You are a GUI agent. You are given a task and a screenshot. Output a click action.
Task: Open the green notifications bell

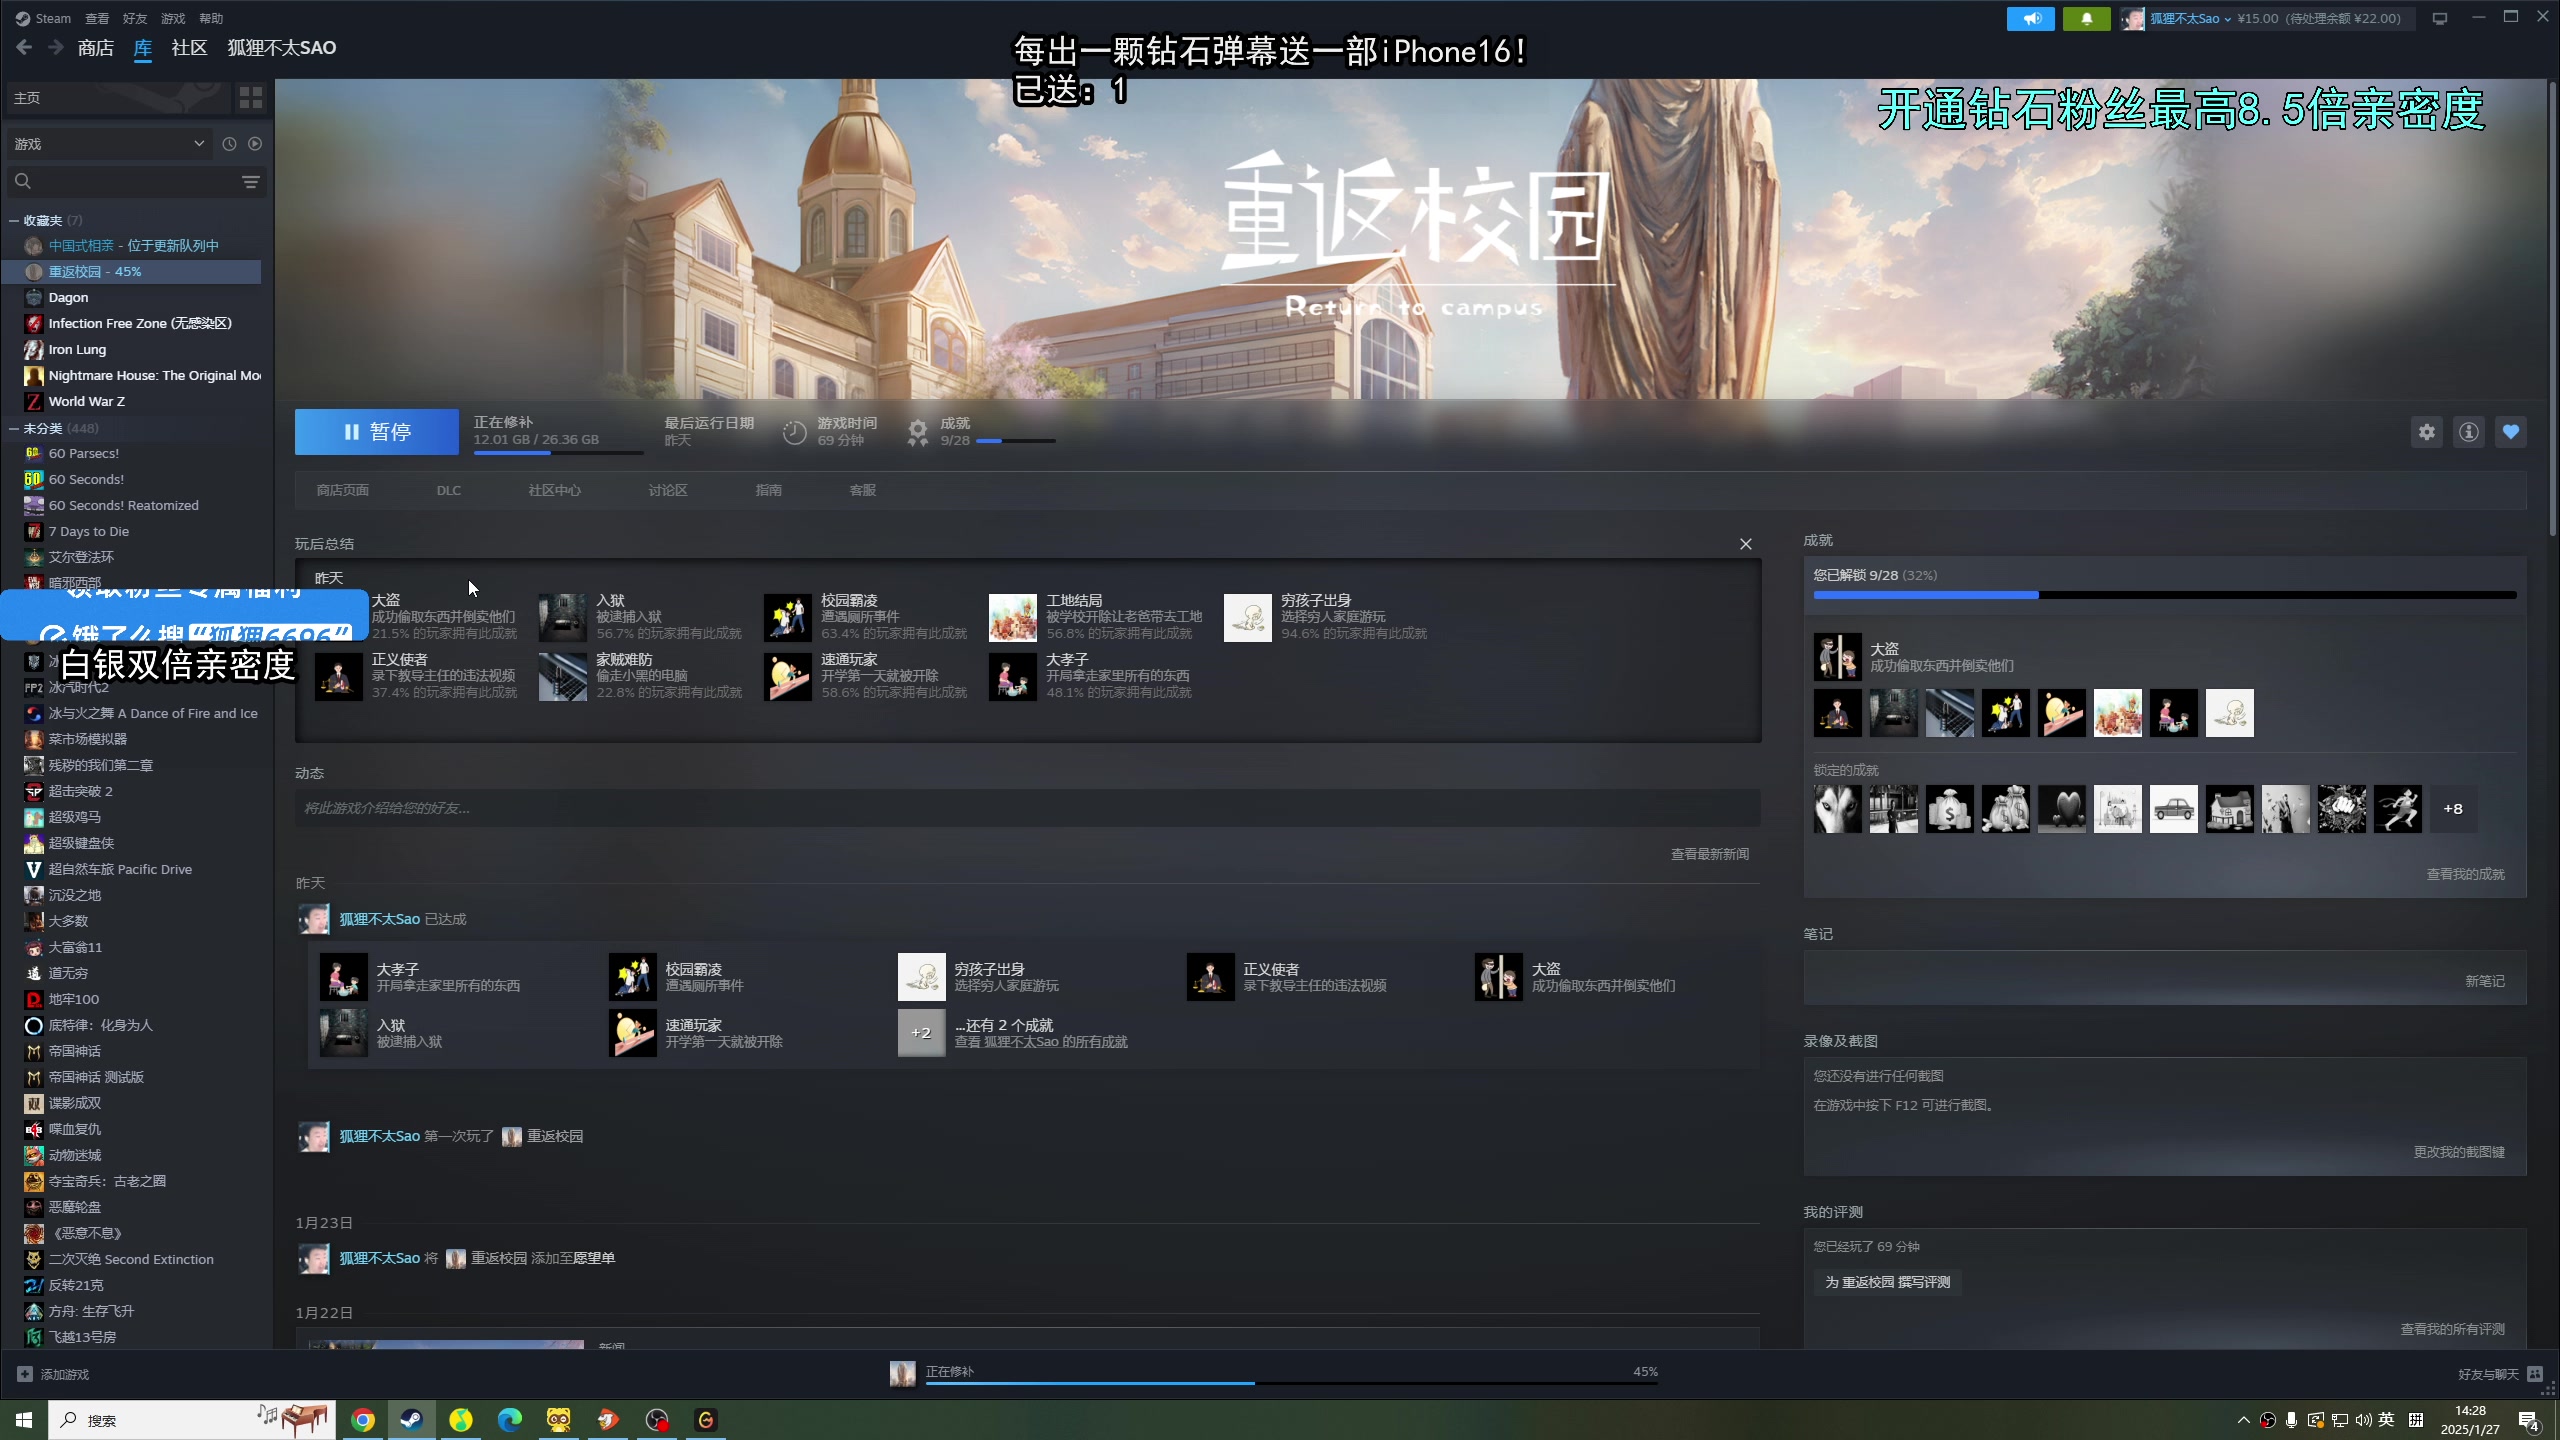pyautogui.click(x=2086, y=18)
